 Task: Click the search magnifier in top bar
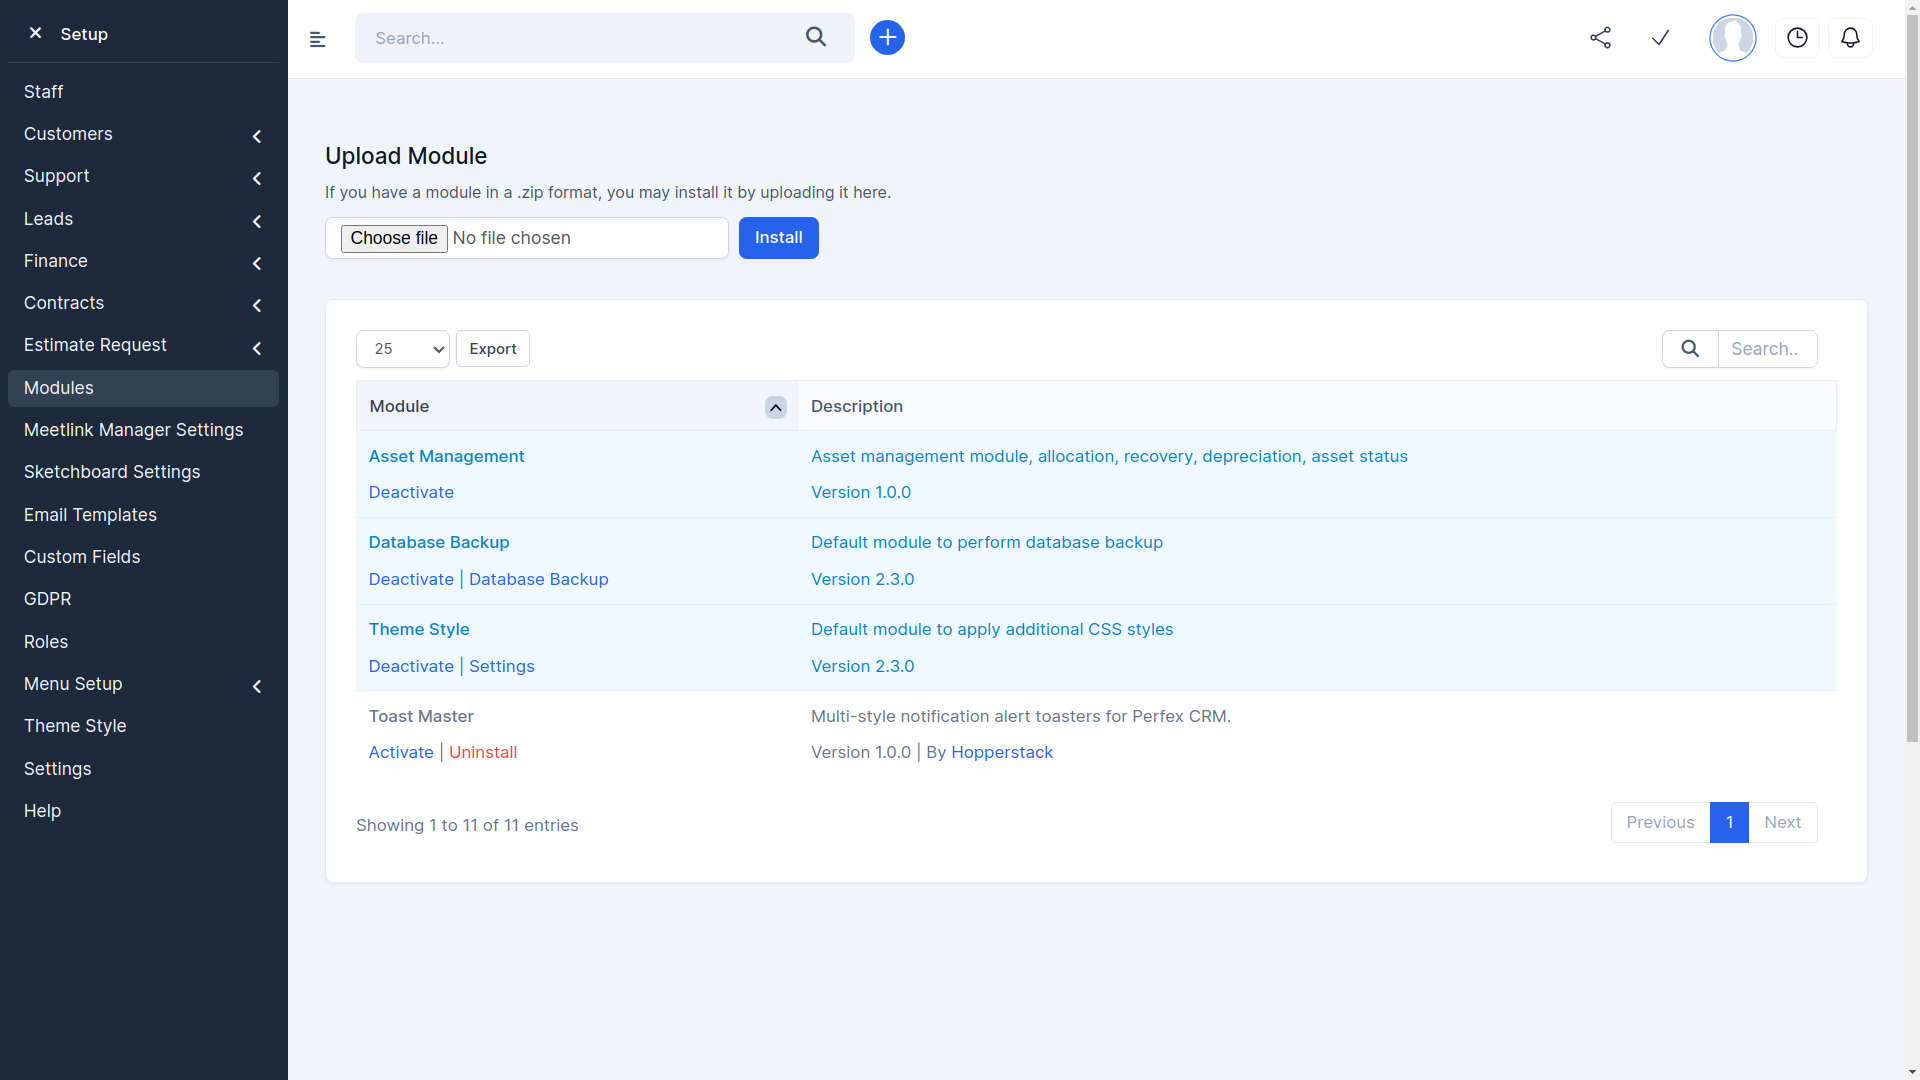(816, 37)
